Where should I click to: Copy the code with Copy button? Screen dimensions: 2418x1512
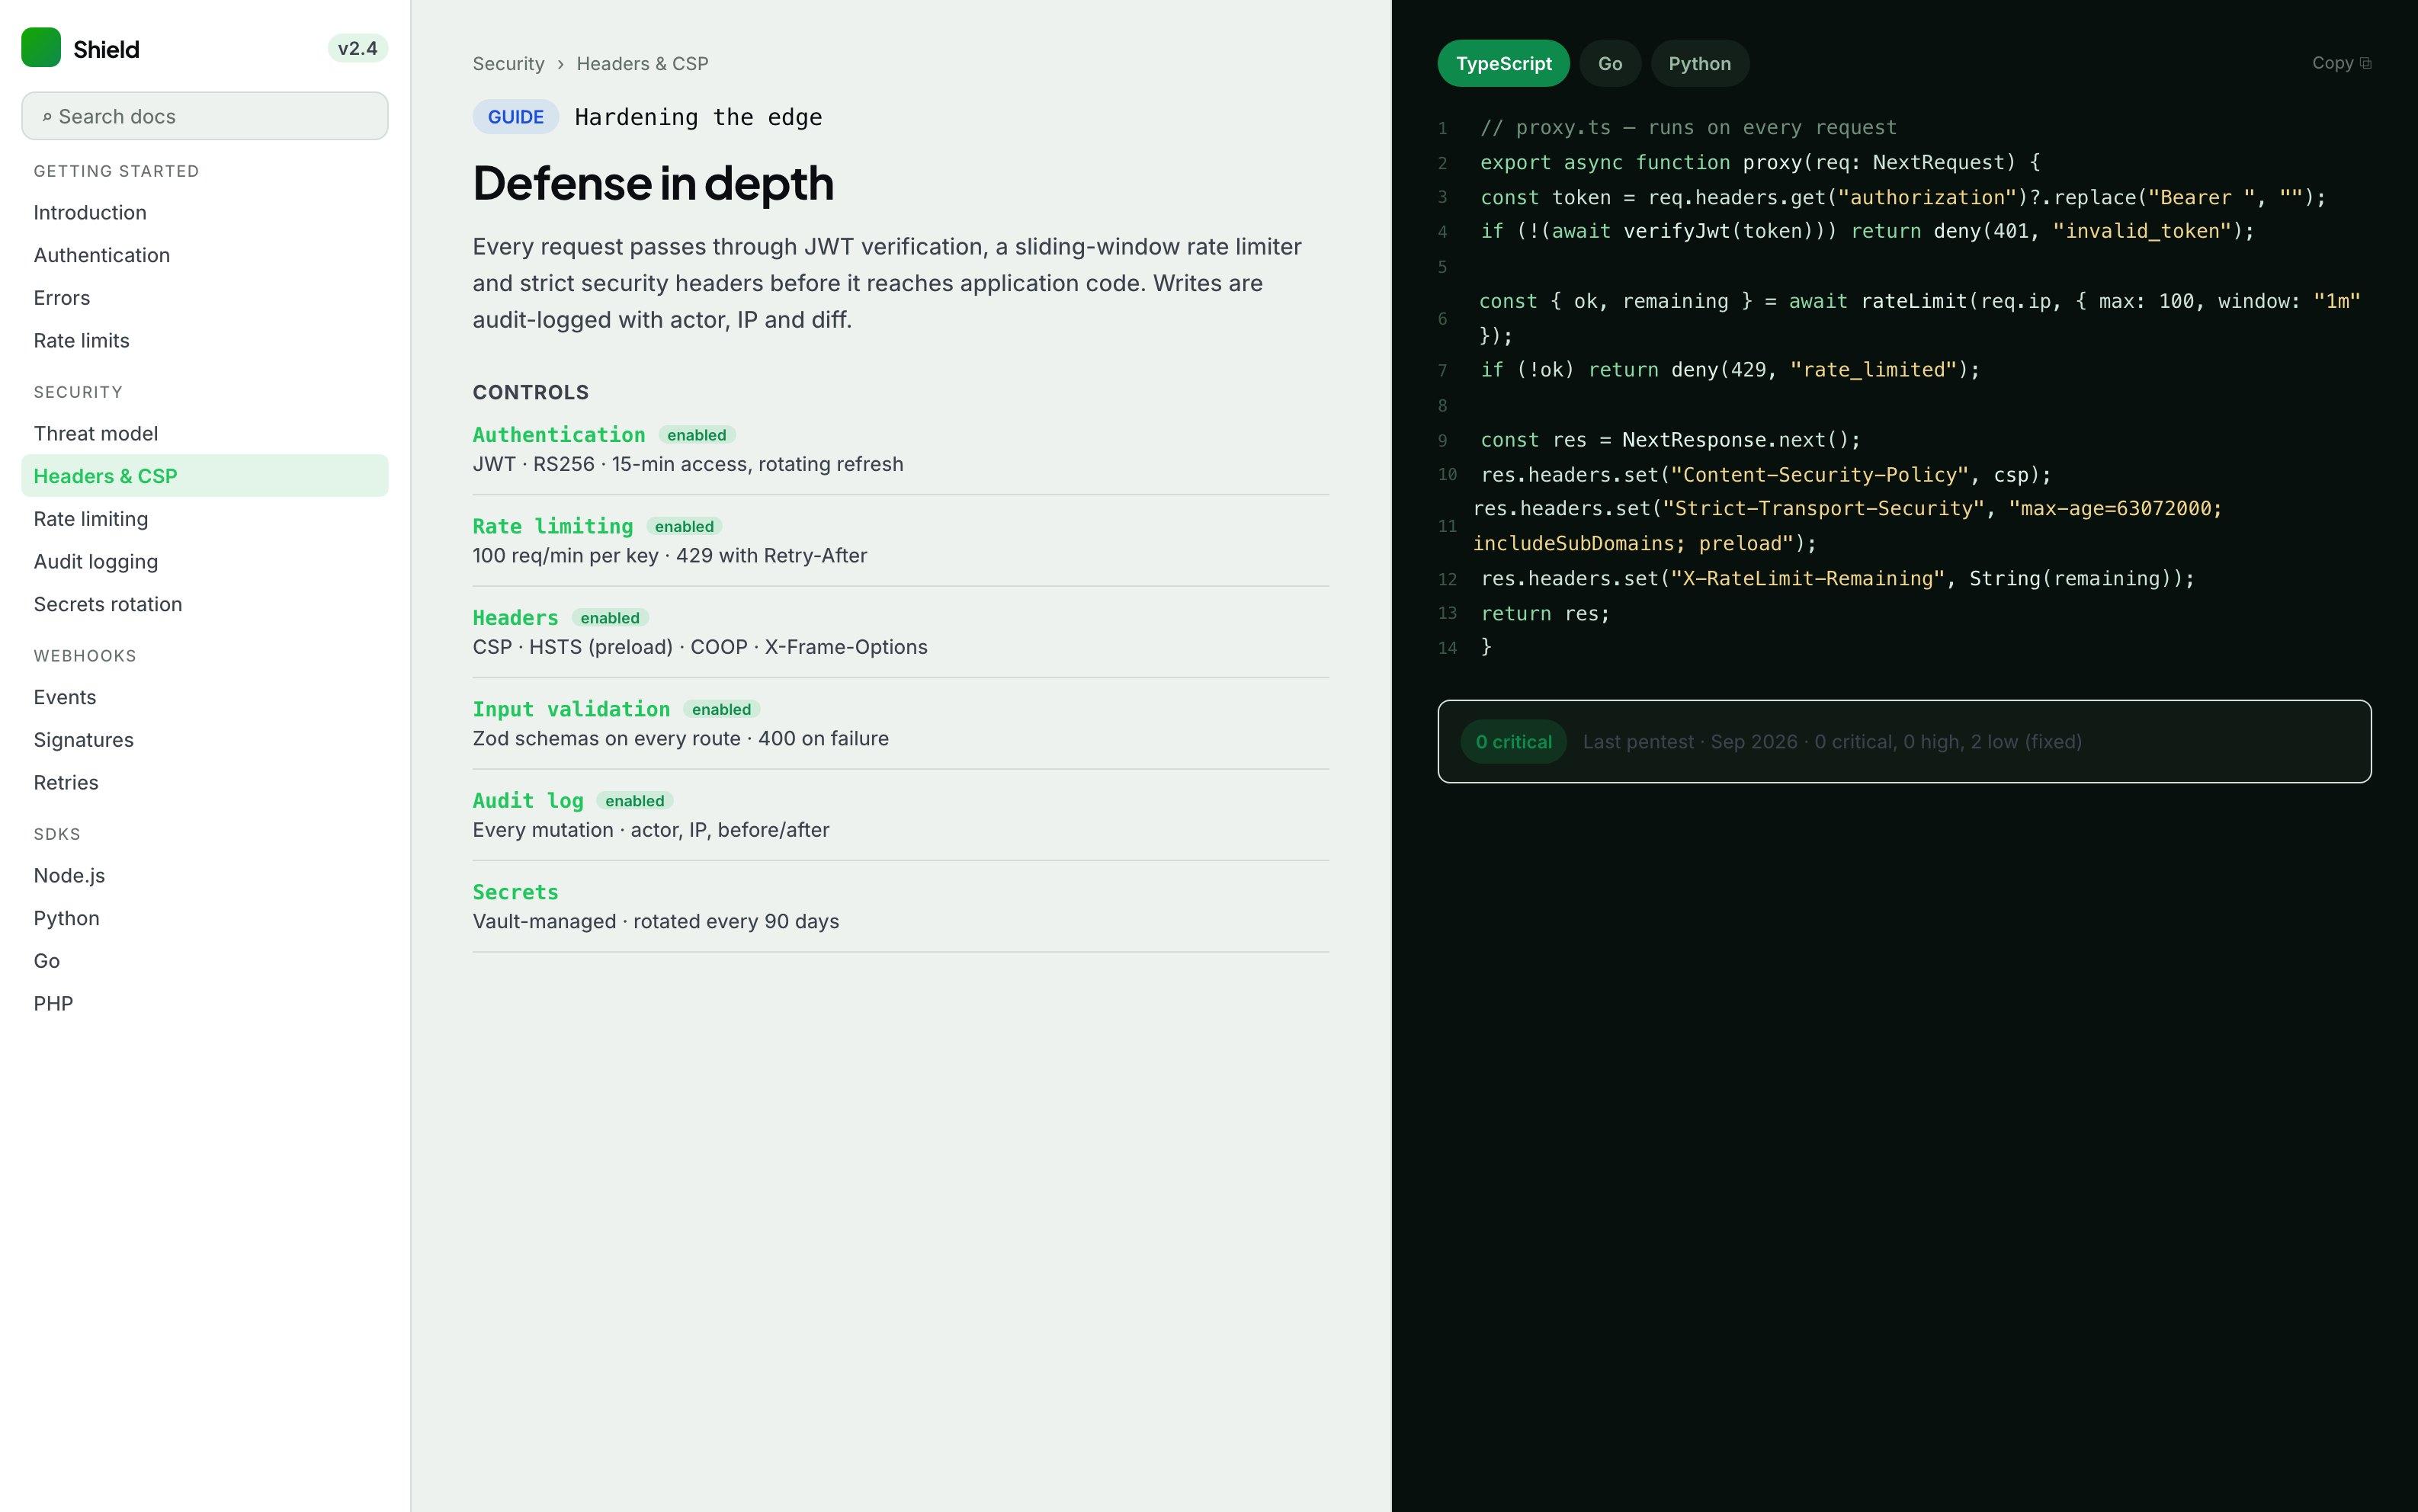tap(2341, 63)
